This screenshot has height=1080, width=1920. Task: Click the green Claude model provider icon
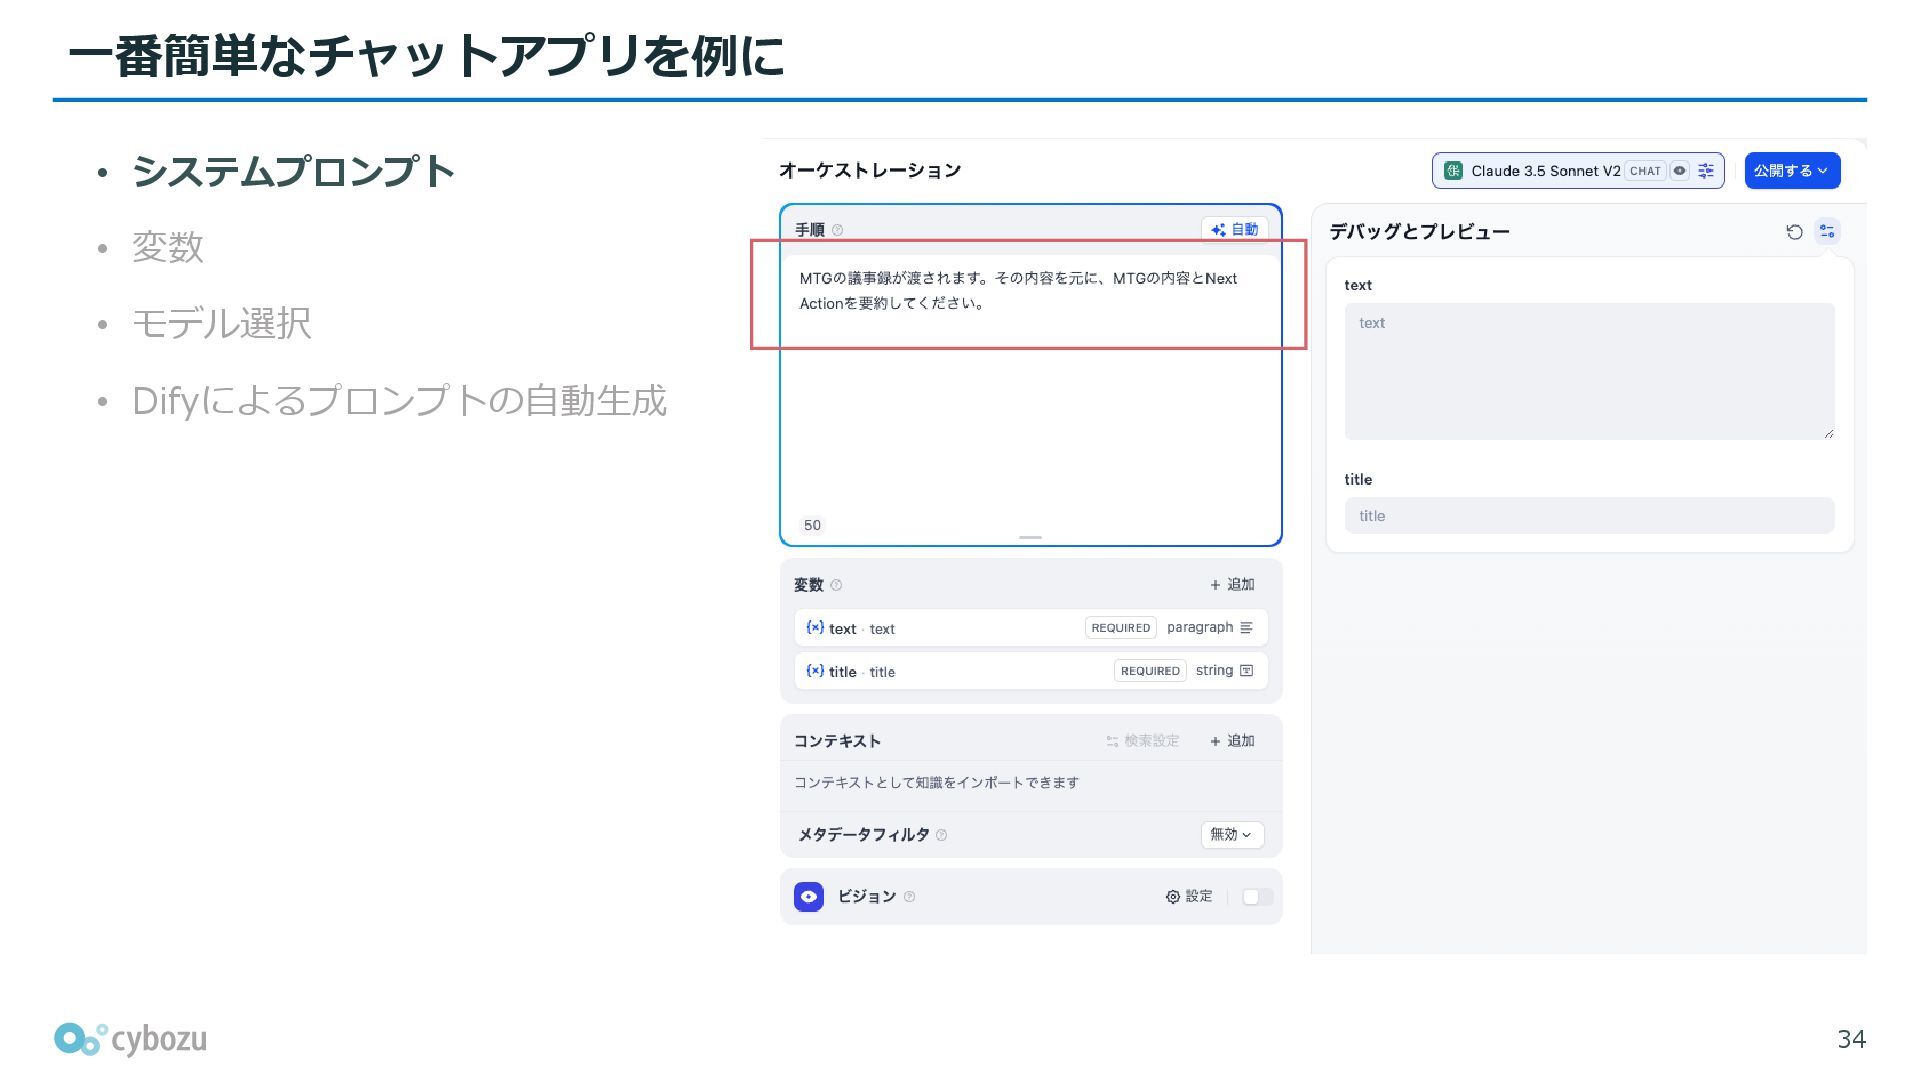coord(1453,171)
